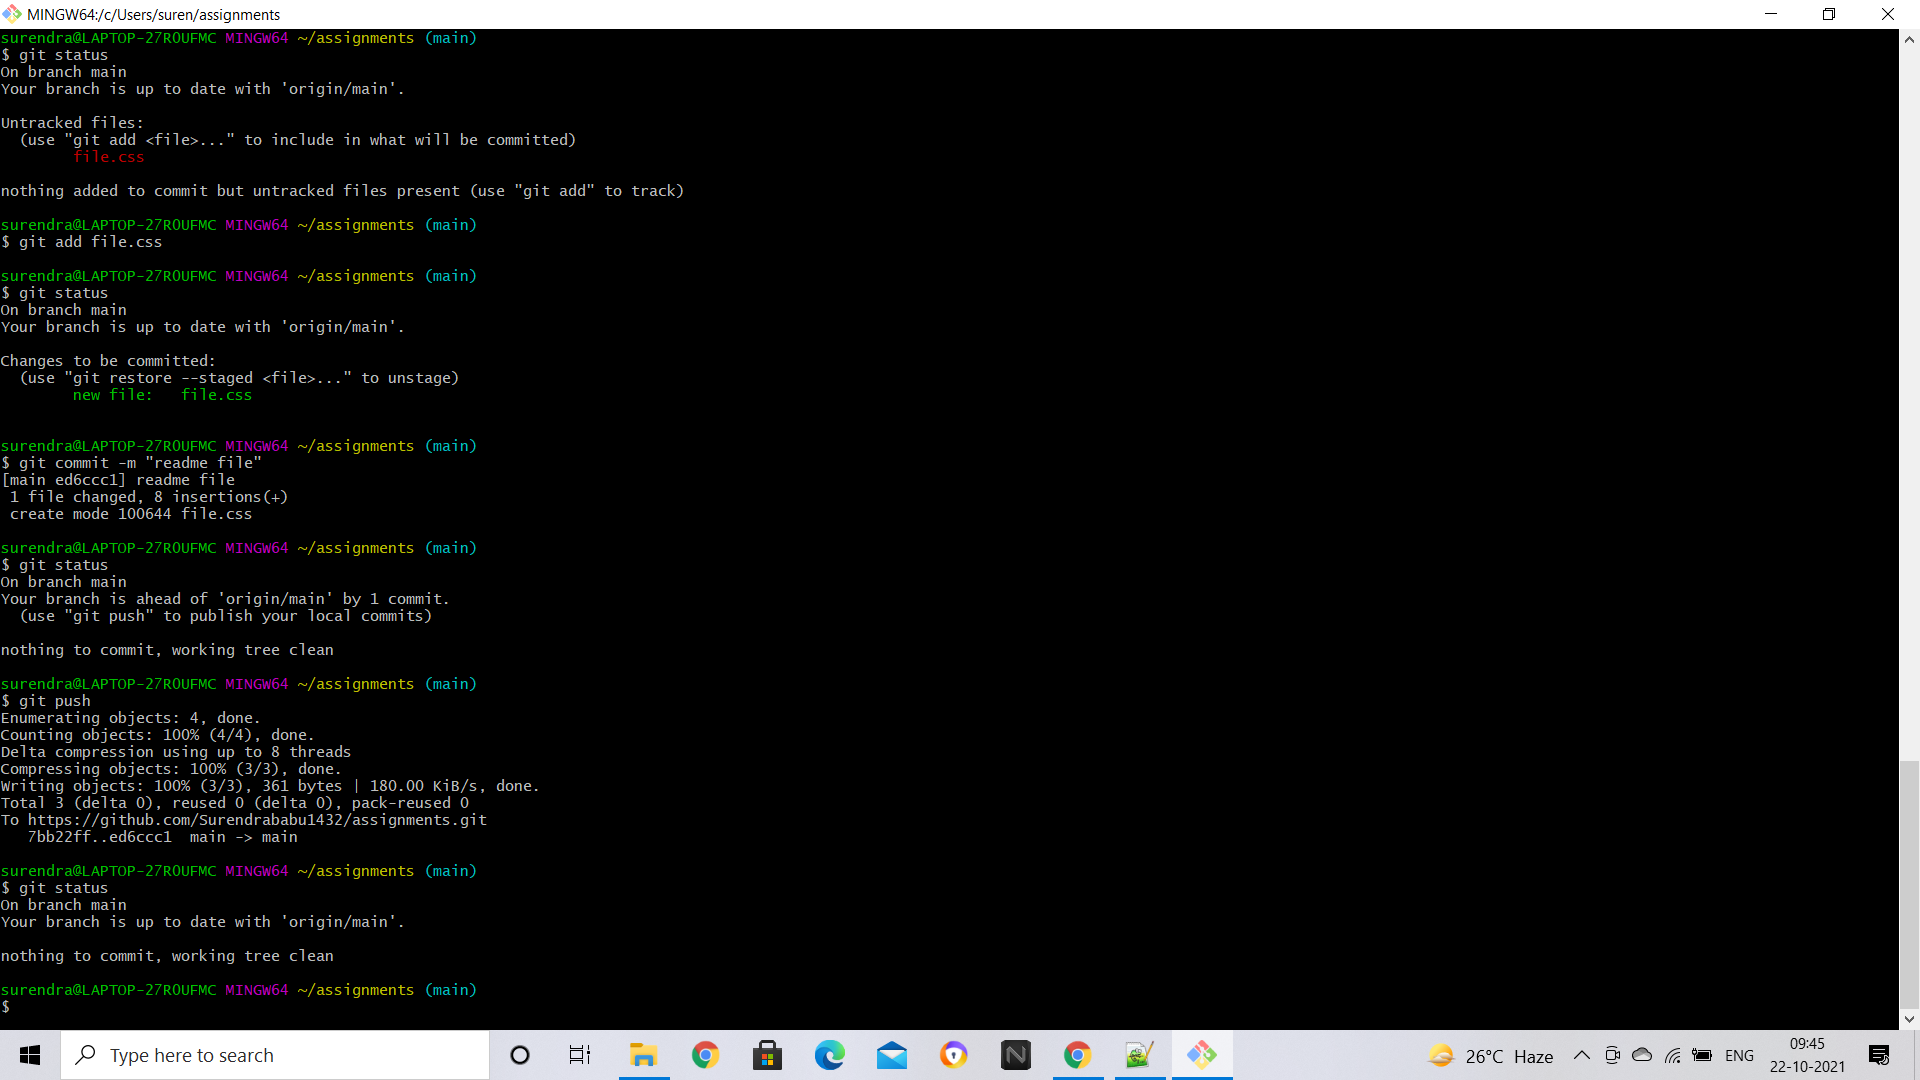This screenshot has height=1080, width=1920.
Task: Click the Git Bash icon in title bar
Action: [x=12, y=14]
